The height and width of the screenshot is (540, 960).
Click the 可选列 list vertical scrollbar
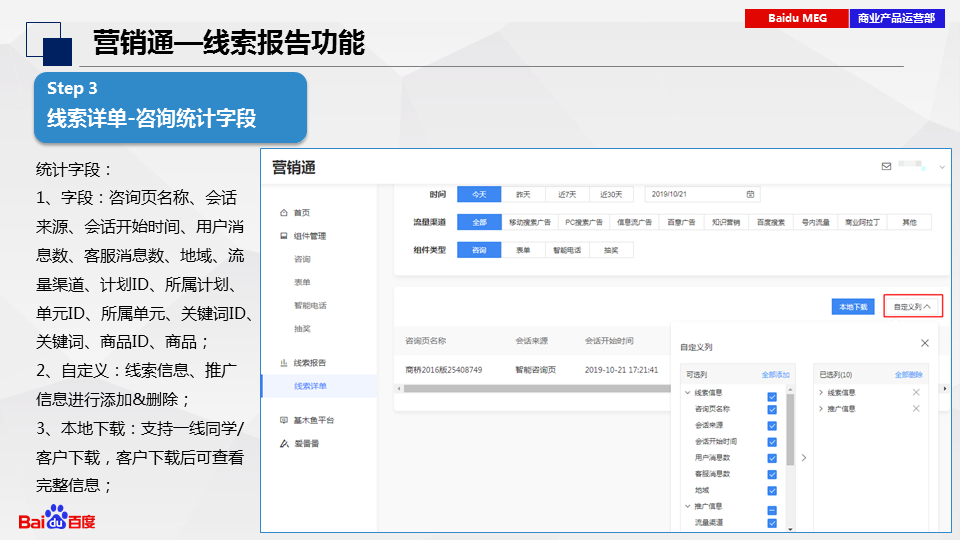pyautogui.click(x=790, y=430)
